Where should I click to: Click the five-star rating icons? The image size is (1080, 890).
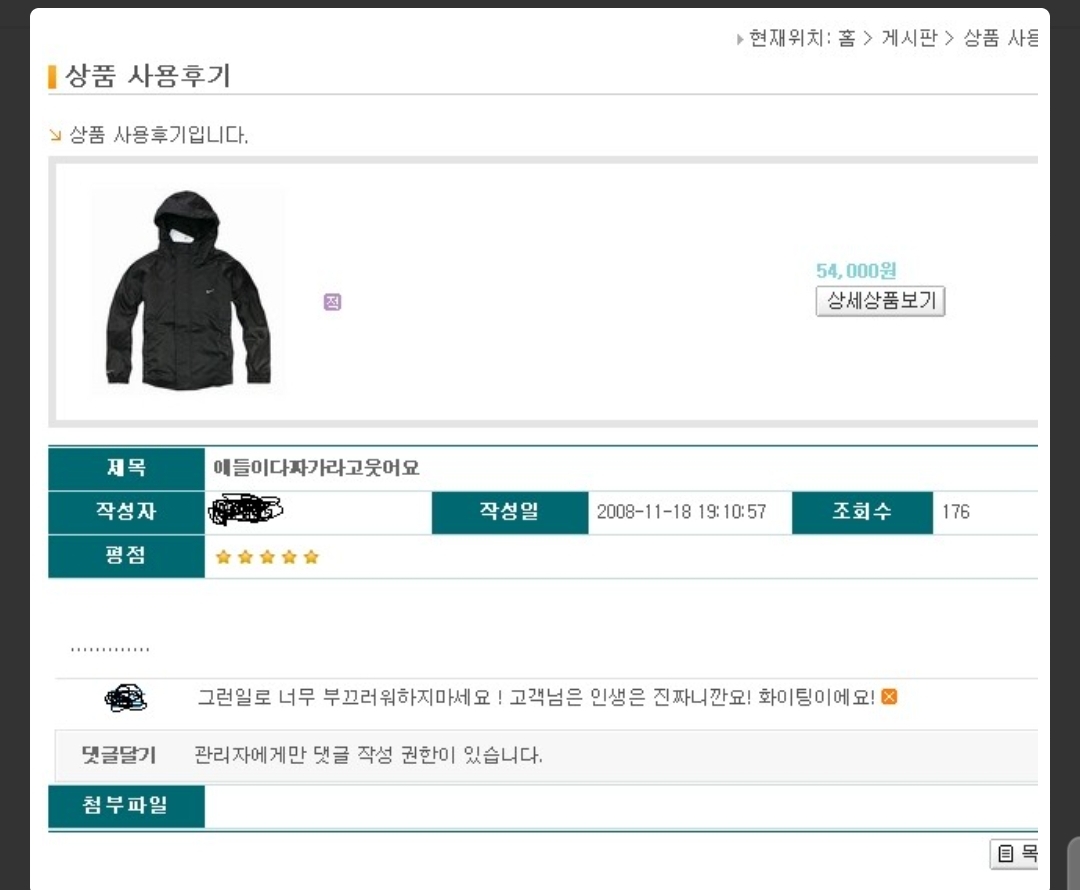(267, 557)
